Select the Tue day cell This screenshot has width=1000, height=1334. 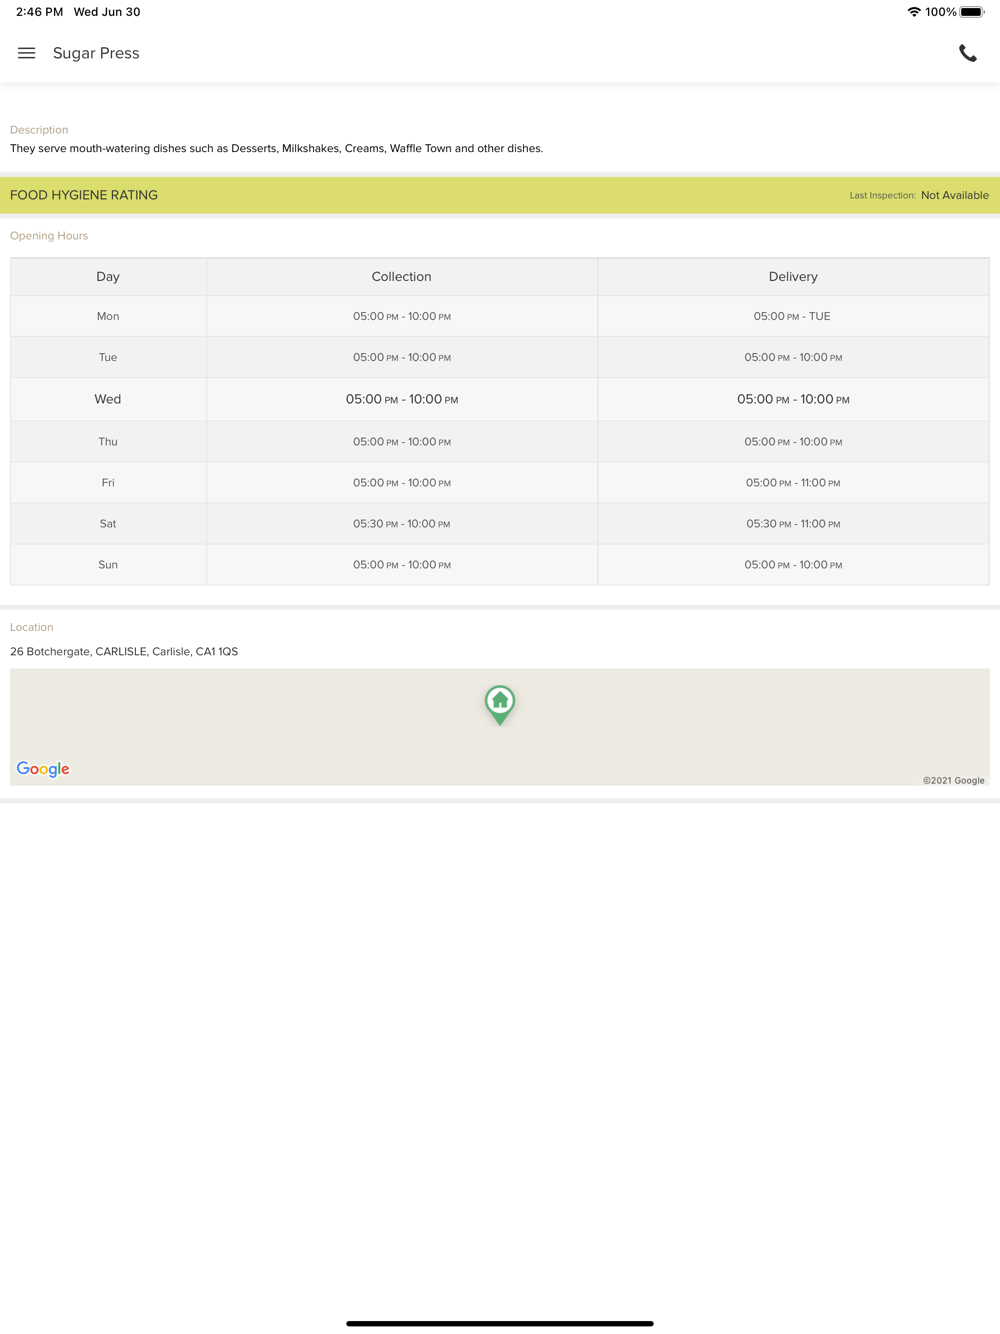(108, 357)
